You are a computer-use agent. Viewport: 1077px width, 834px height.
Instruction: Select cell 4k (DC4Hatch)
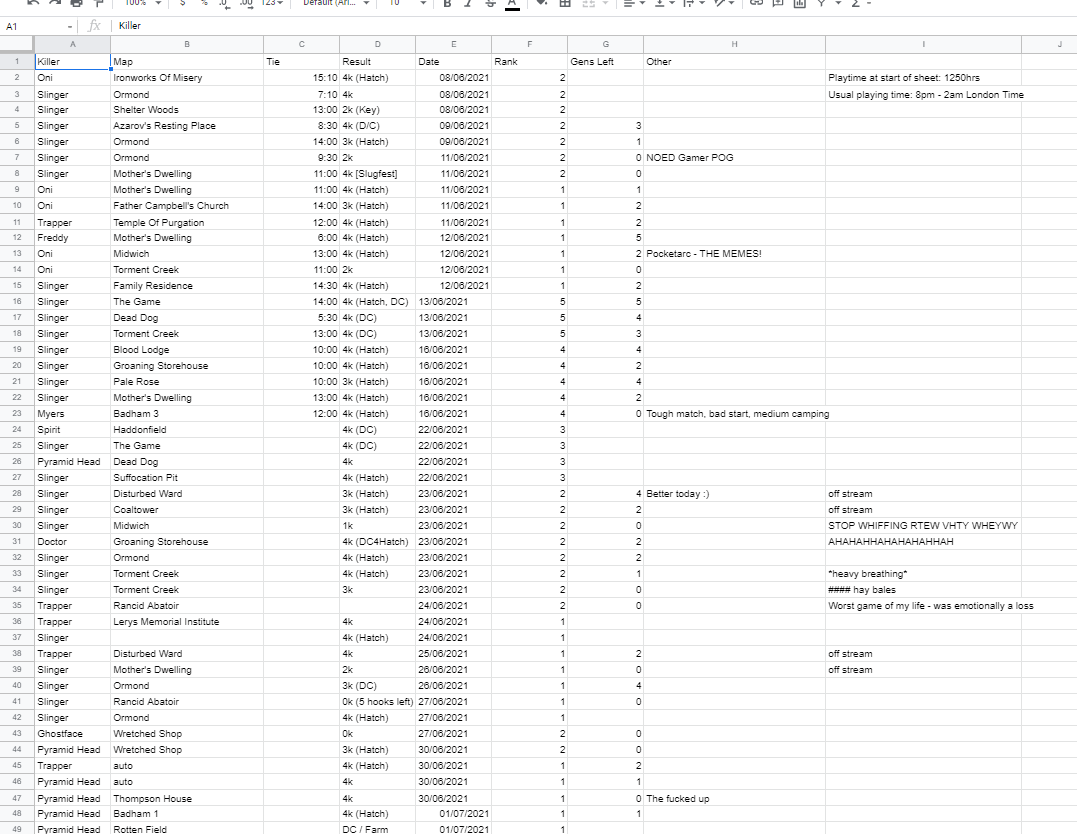[377, 541]
